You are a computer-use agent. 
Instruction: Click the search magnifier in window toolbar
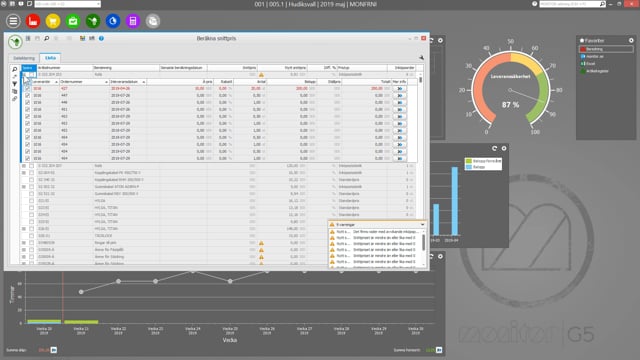(x=47, y=38)
